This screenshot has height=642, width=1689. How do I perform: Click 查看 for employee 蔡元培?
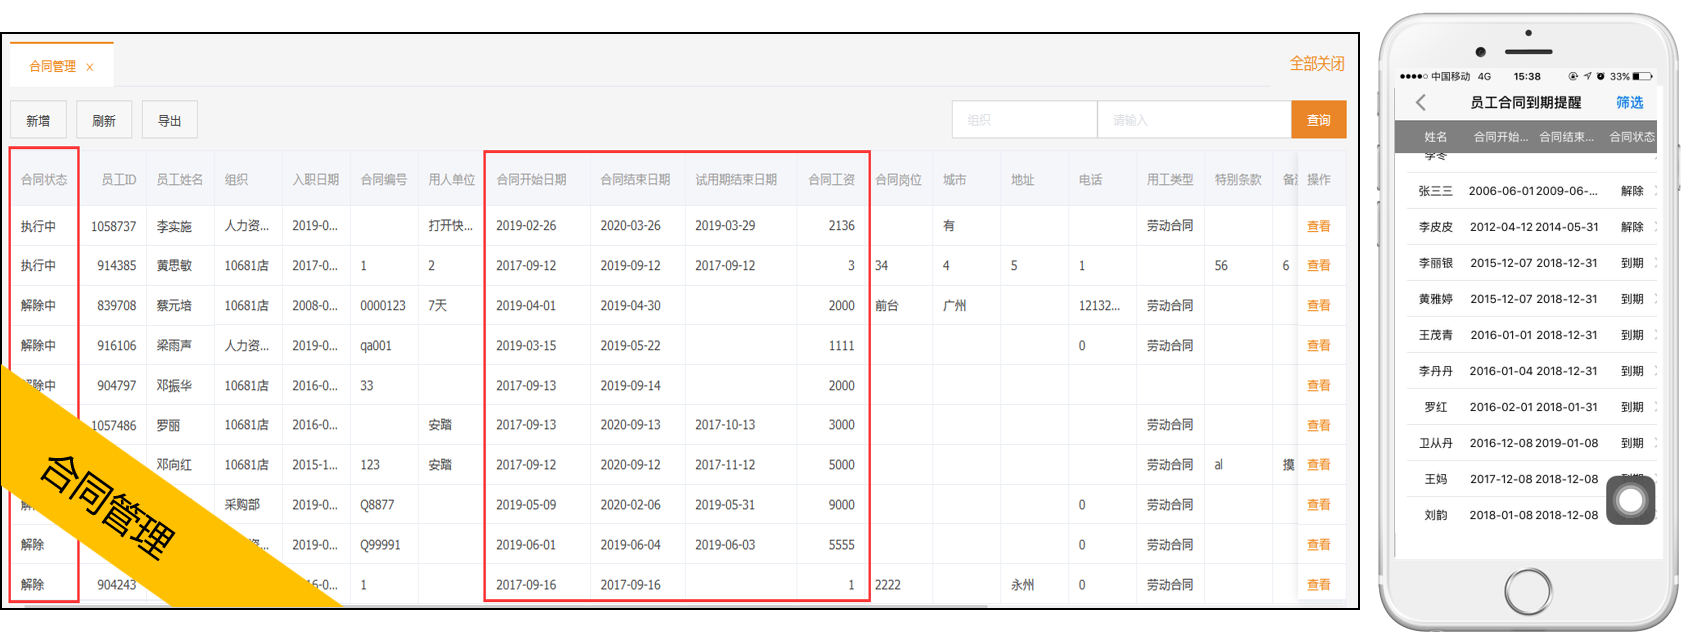tap(1318, 306)
